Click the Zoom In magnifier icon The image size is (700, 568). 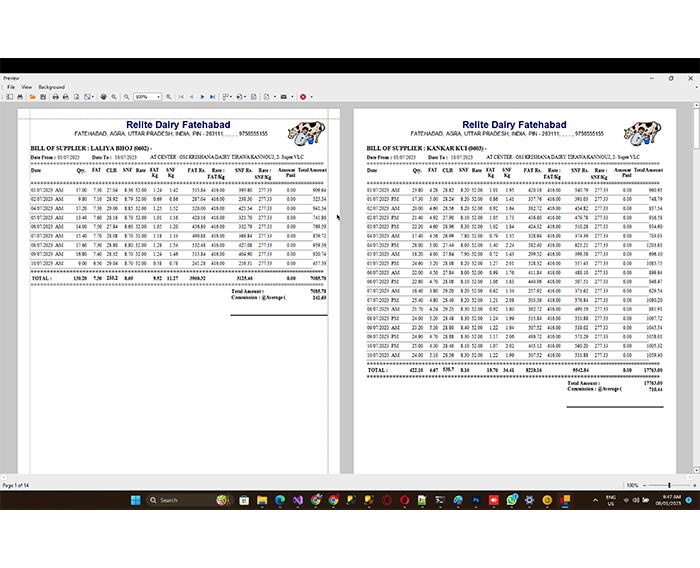click(x=169, y=97)
